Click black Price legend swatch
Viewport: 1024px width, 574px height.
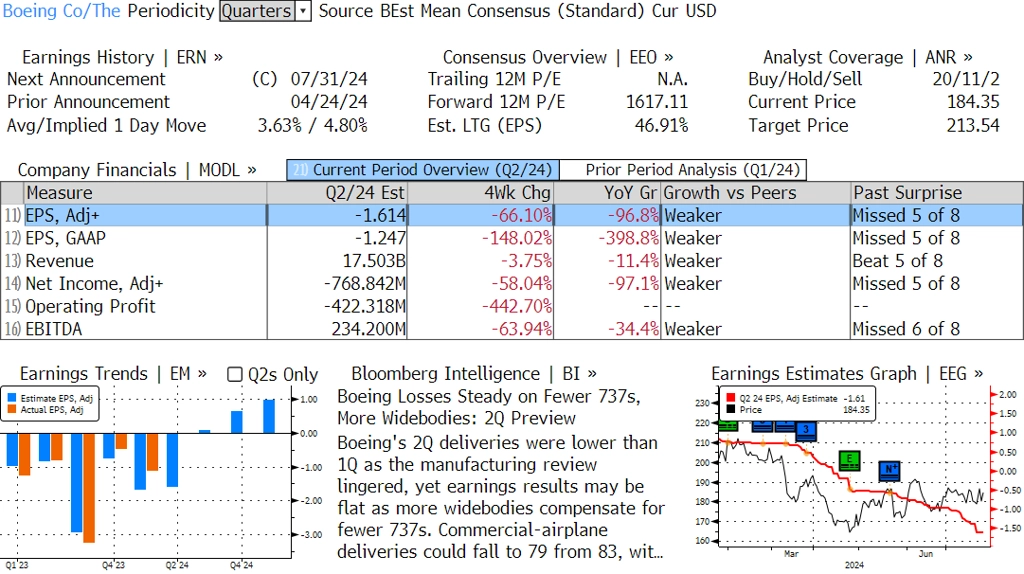[730, 409]
